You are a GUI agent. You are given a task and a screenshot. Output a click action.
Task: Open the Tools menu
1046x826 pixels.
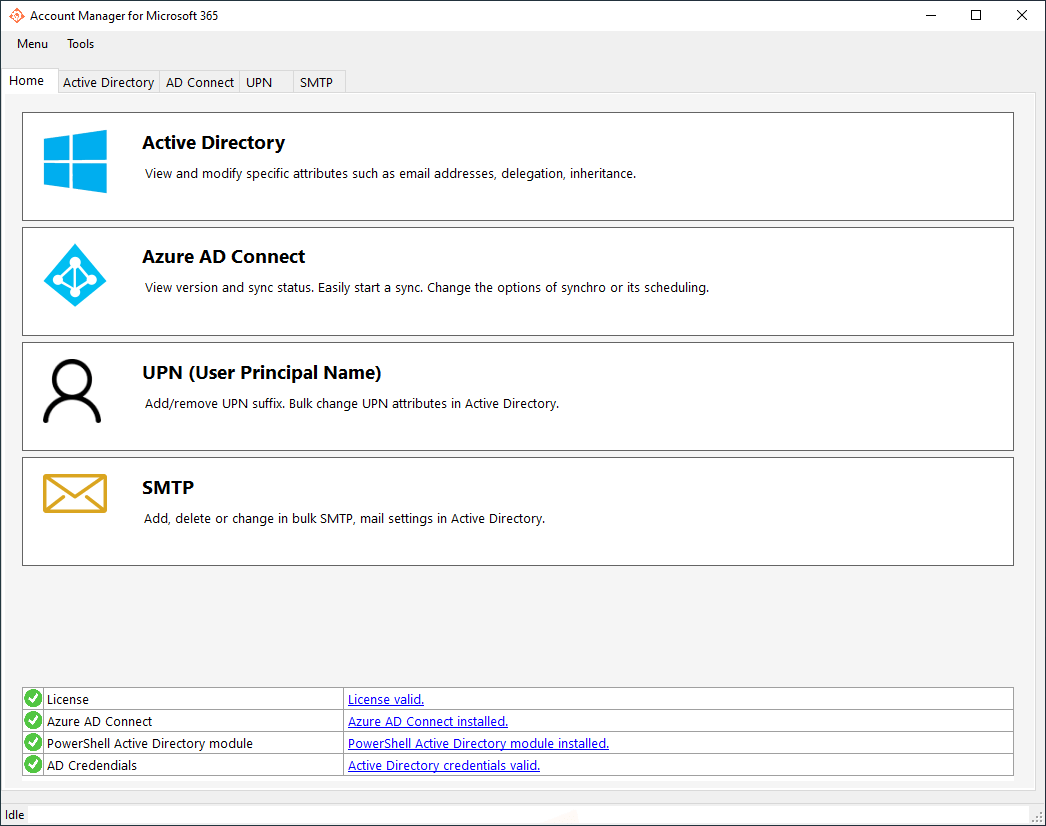81,44
